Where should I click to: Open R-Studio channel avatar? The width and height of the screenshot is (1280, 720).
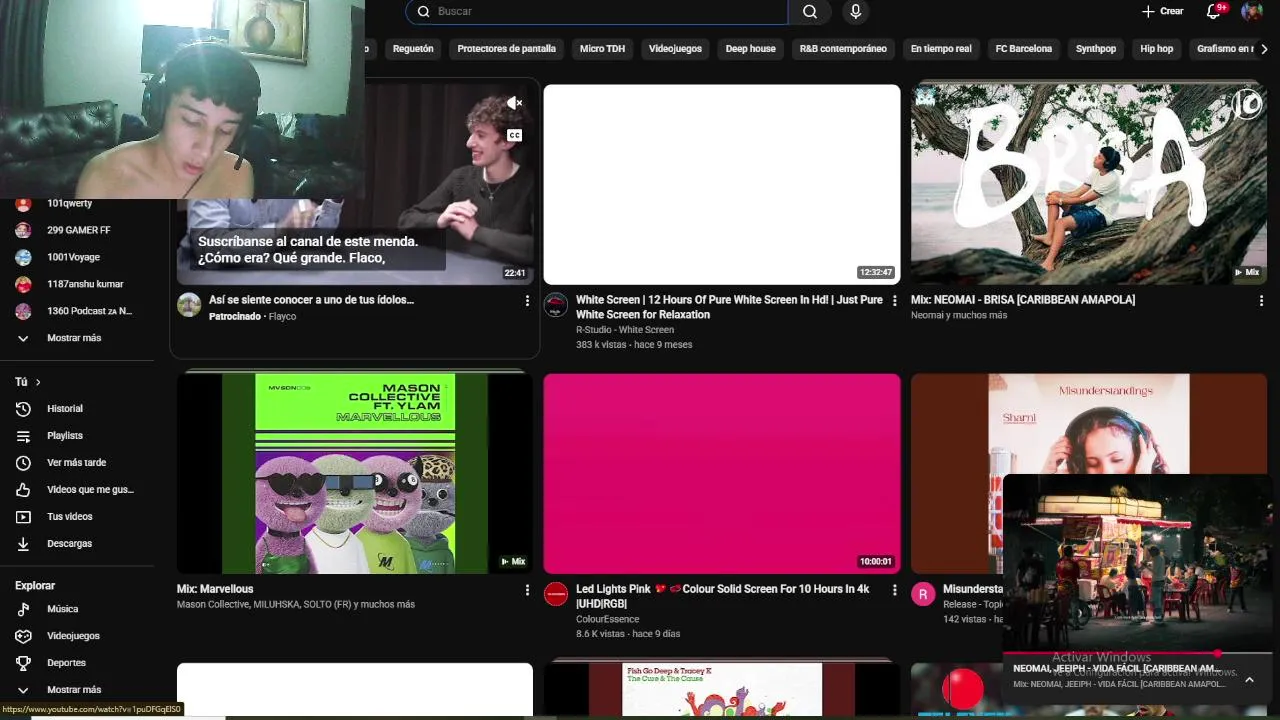[556, 305]
